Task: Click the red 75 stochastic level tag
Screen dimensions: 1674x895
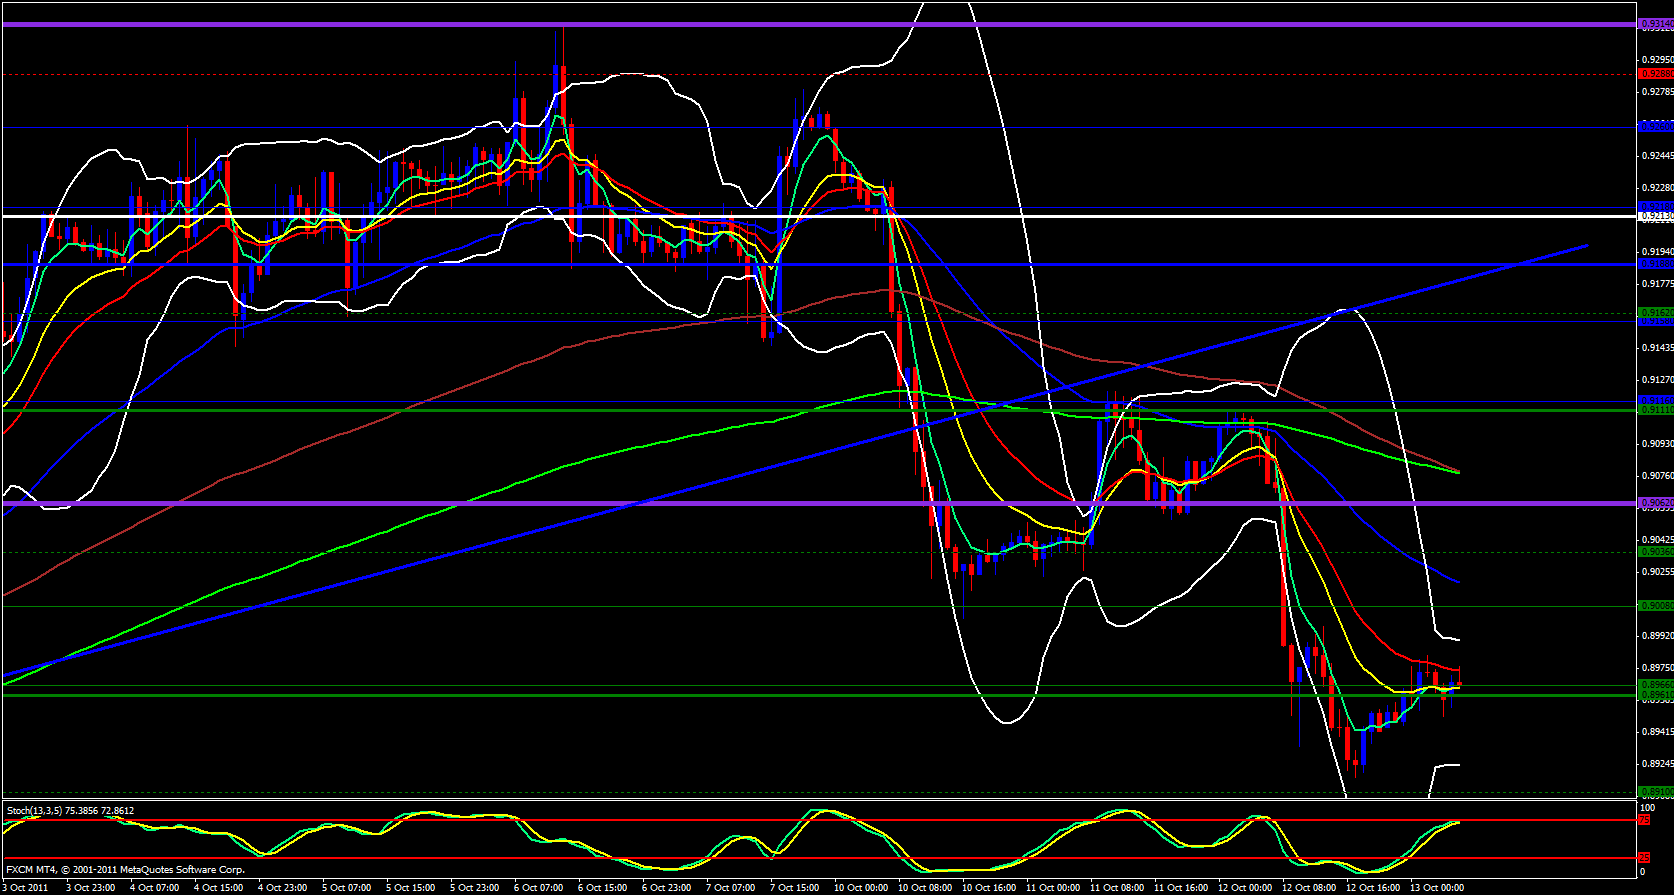Action: coord(1643,820)
